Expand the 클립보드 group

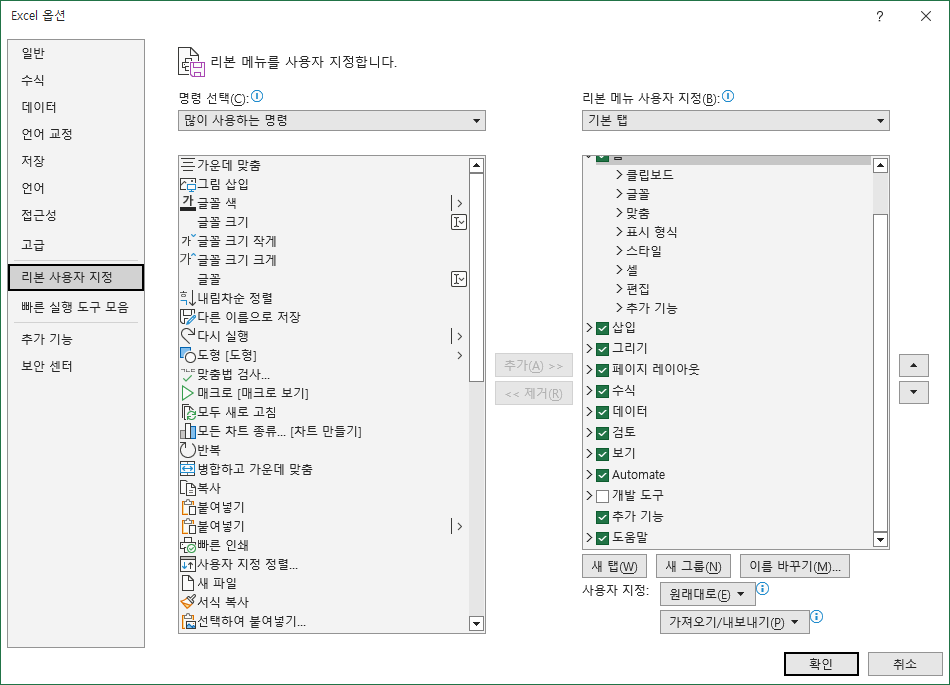coord(619,175)
